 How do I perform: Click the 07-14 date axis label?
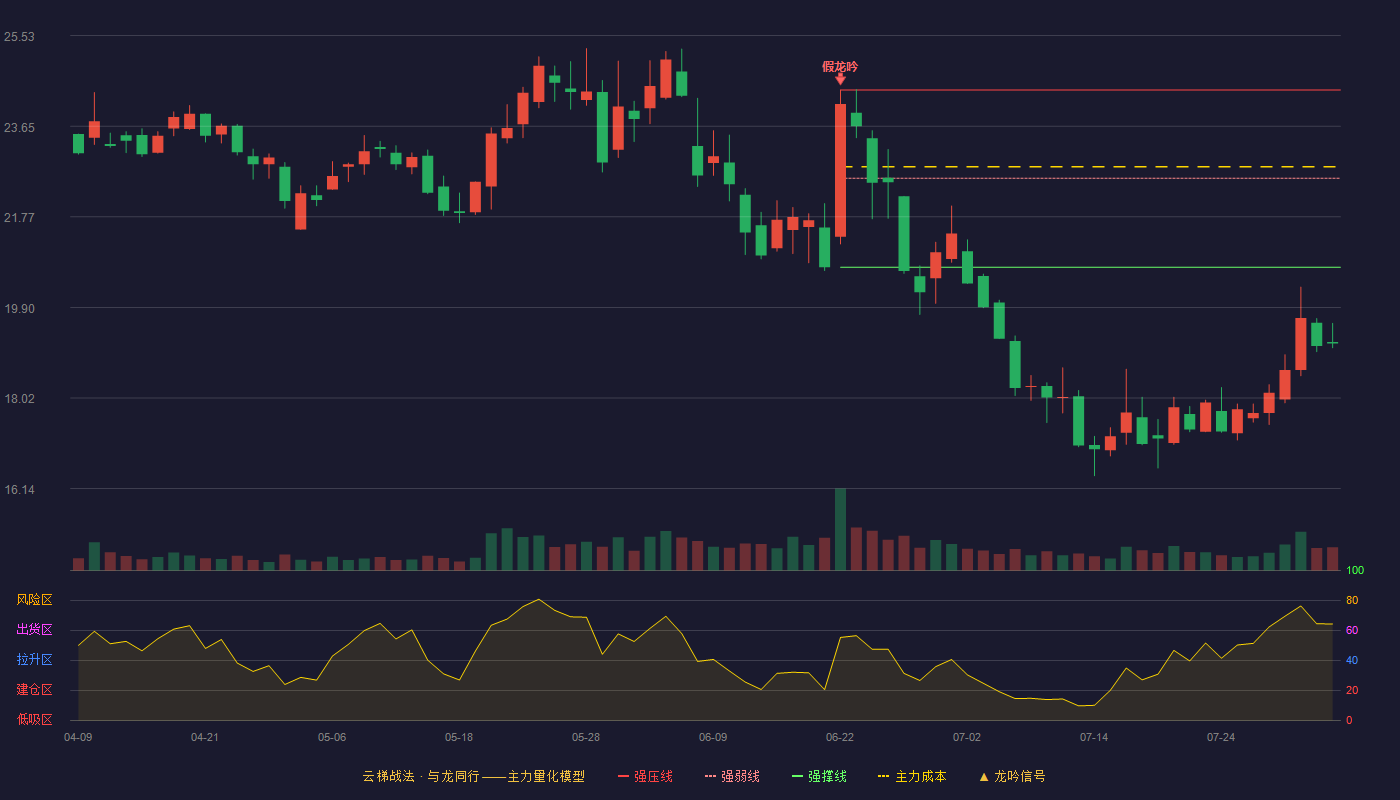pos(1094,737)
